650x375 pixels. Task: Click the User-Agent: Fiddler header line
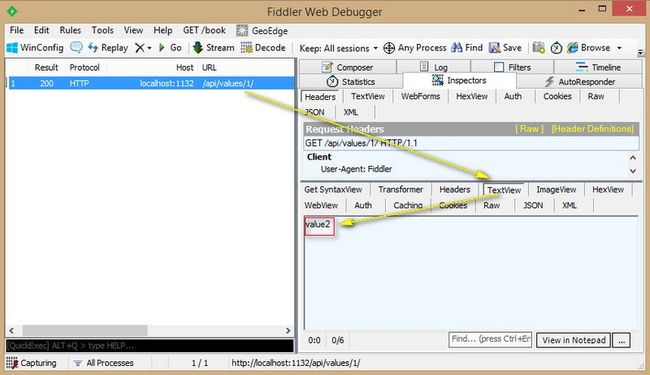pyautogui.click(x=356, y=169)
